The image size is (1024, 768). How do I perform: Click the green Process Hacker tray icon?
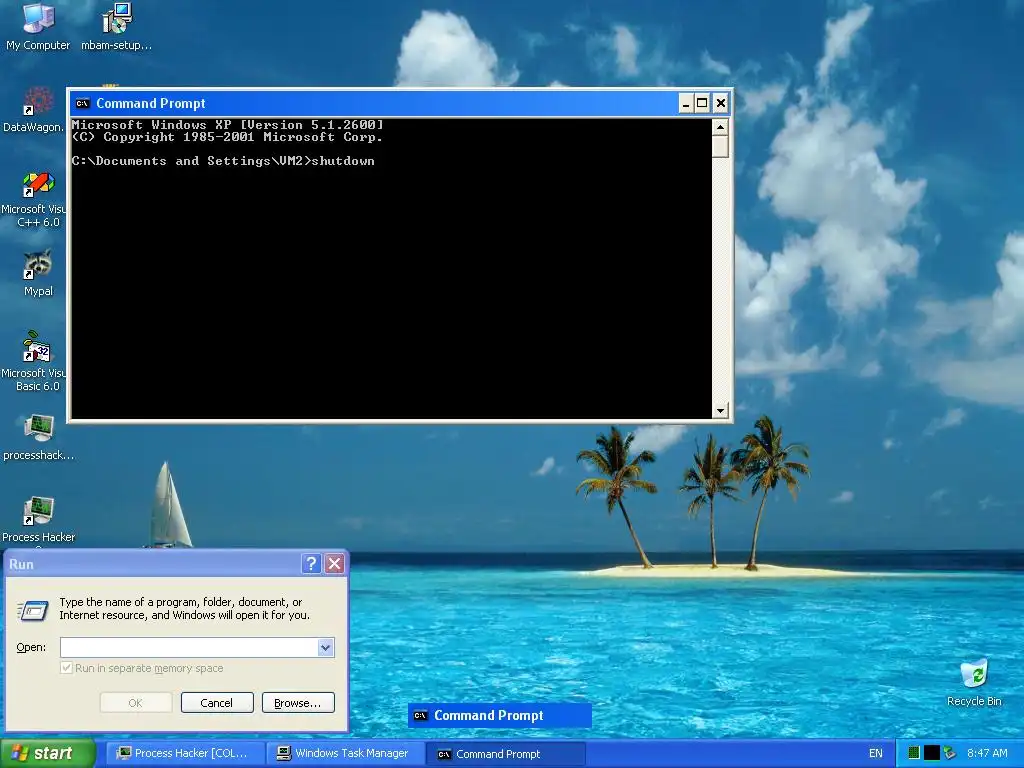[914, 753]
